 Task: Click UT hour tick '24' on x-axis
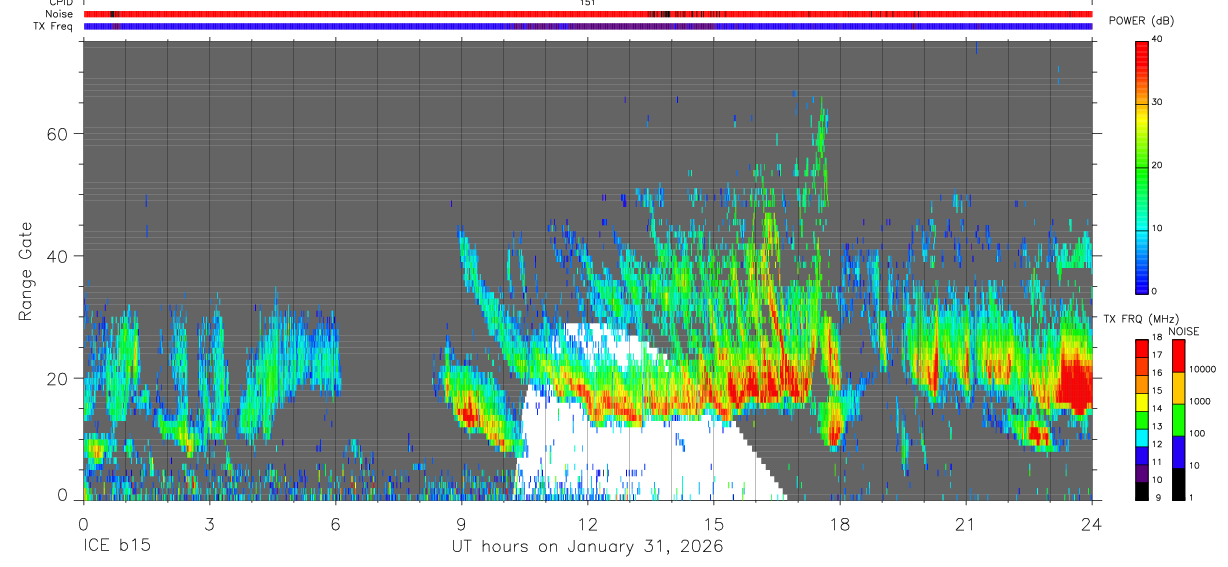[1091, 523]
